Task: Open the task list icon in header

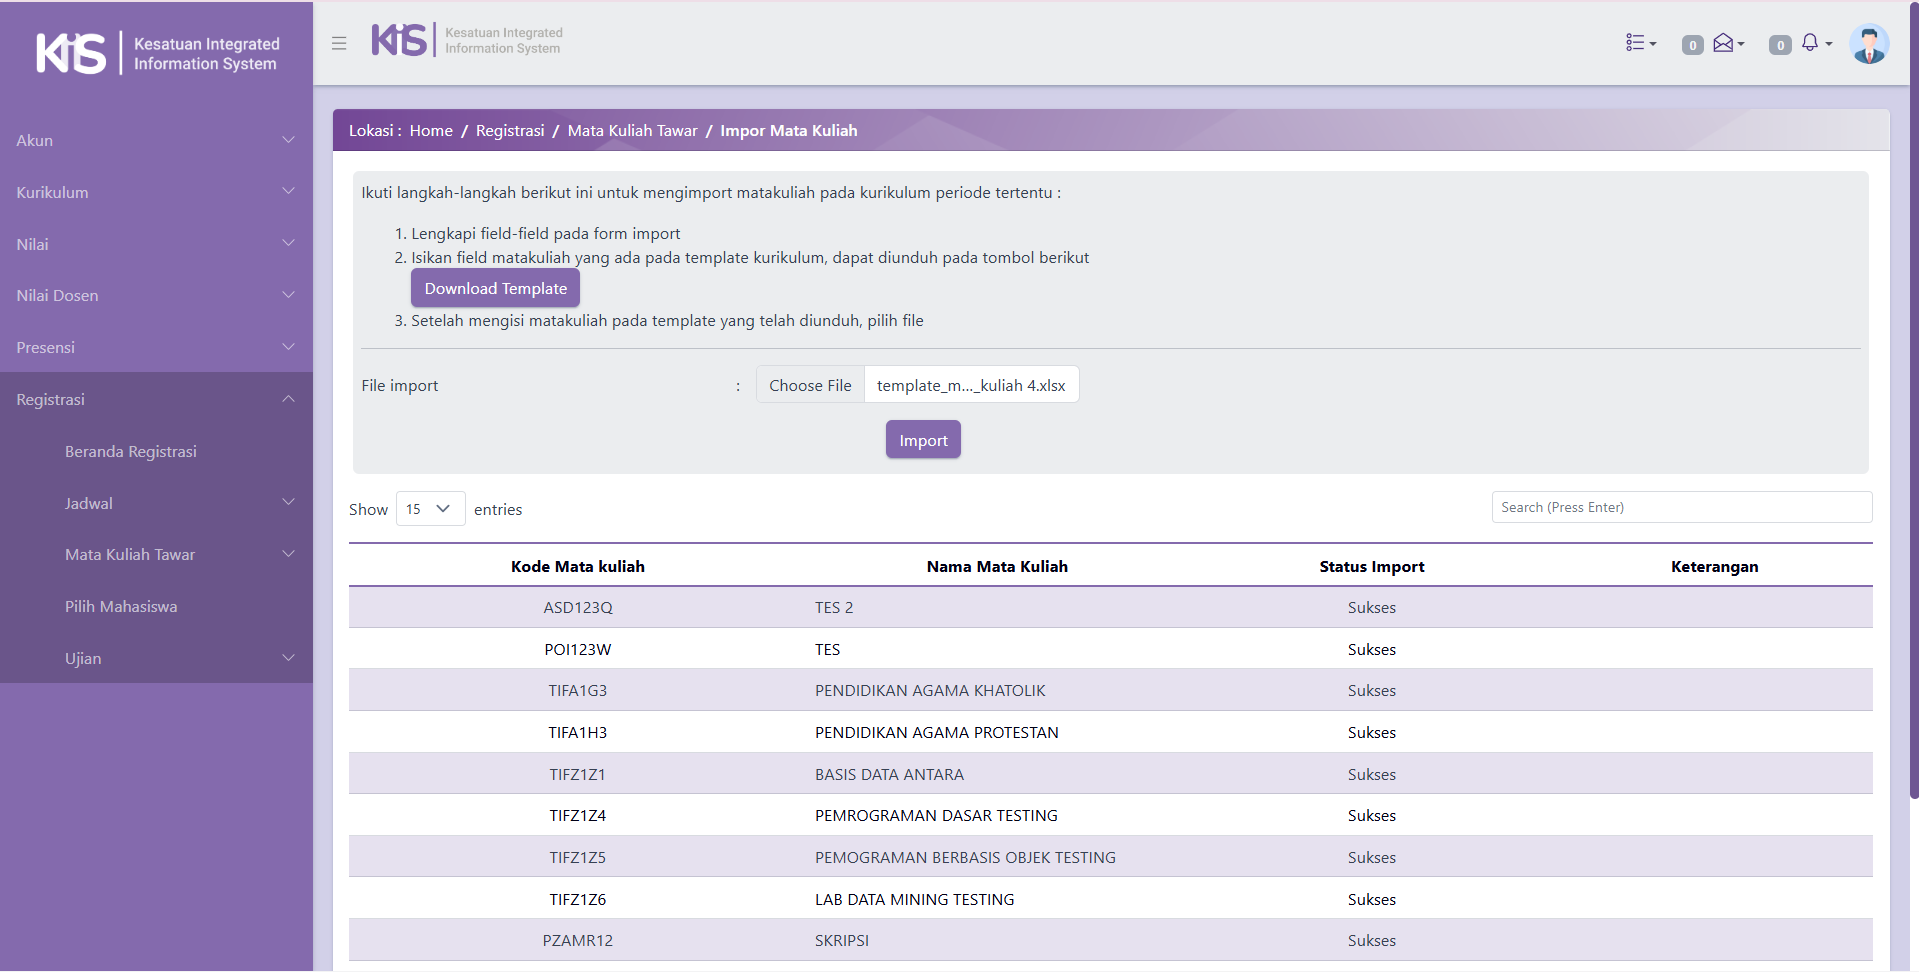Action: pyautogui.click(x=1639, y=43)
